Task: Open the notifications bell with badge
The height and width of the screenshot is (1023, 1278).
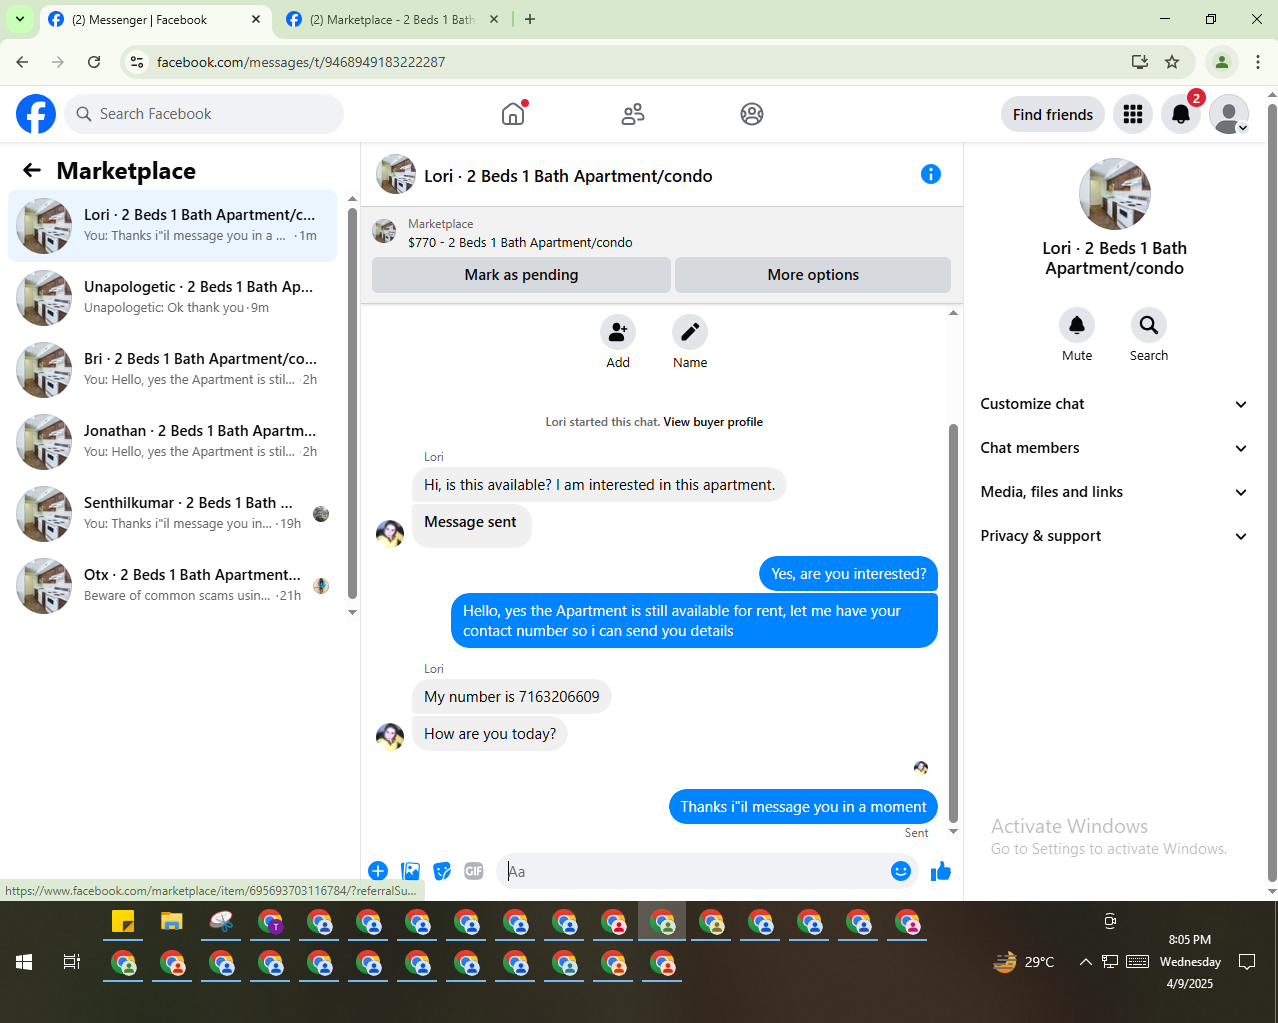Action: [1181, 114]
